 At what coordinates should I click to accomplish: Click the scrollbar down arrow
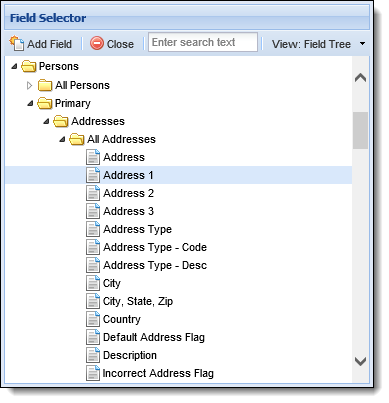[361, 361]
